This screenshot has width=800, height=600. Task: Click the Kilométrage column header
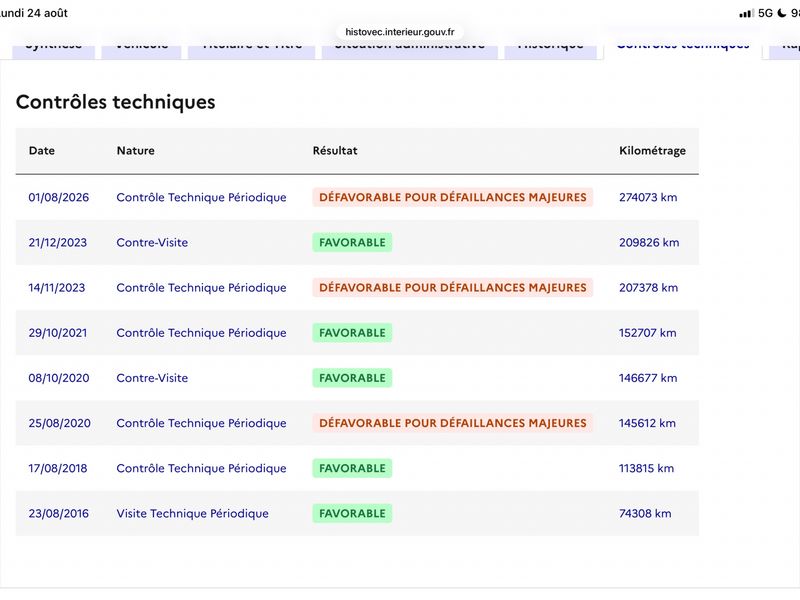pyautogui.click(x=652, y=151)
